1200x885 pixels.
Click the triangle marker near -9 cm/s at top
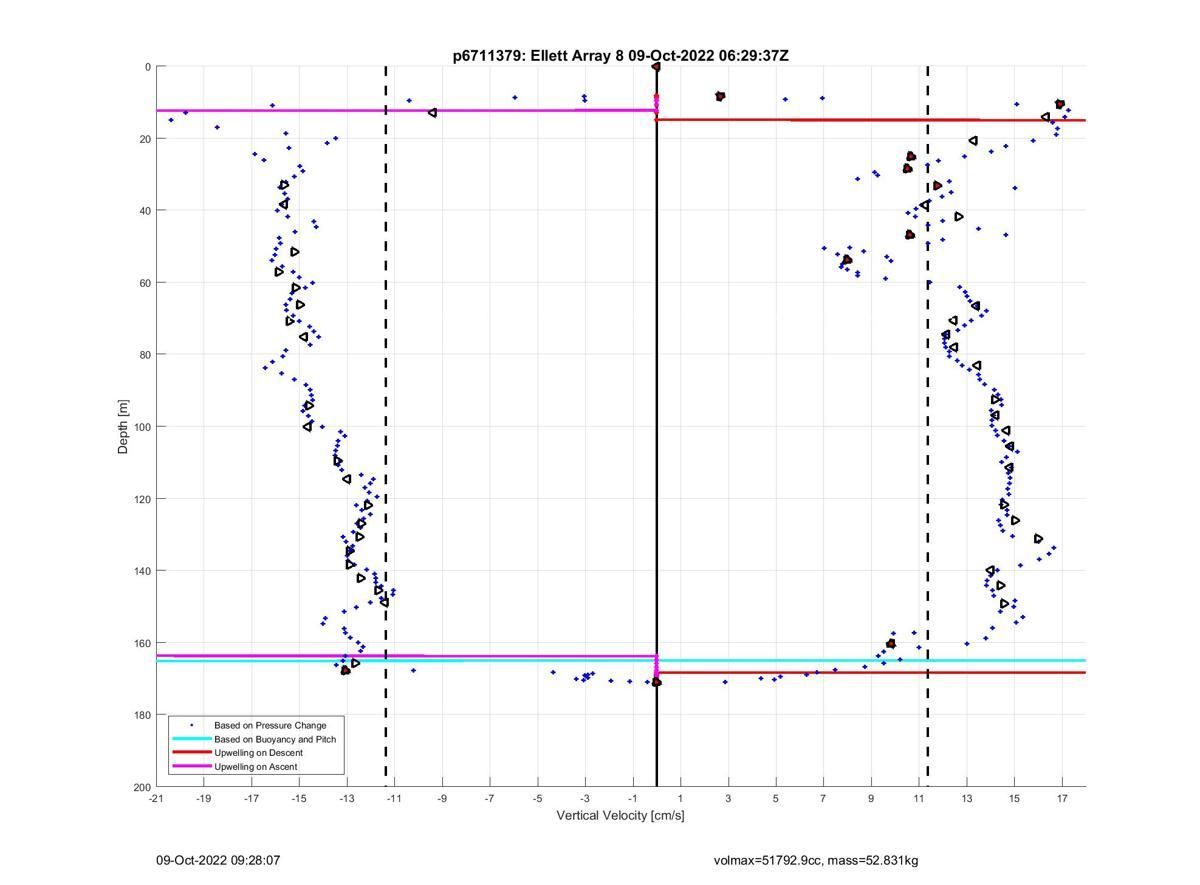click(432, 113)
